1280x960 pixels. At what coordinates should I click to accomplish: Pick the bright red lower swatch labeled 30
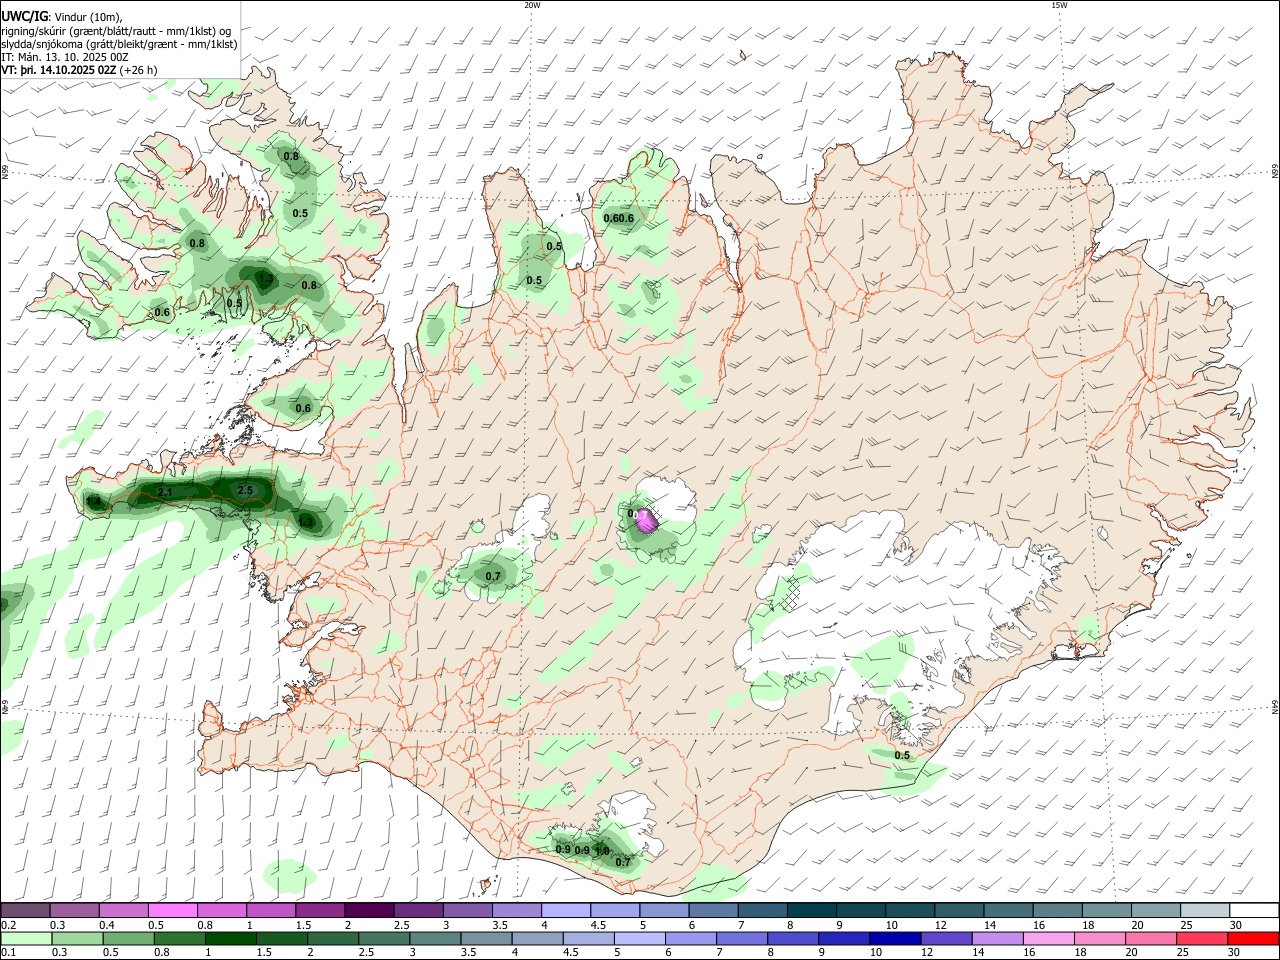point(1254,938)
